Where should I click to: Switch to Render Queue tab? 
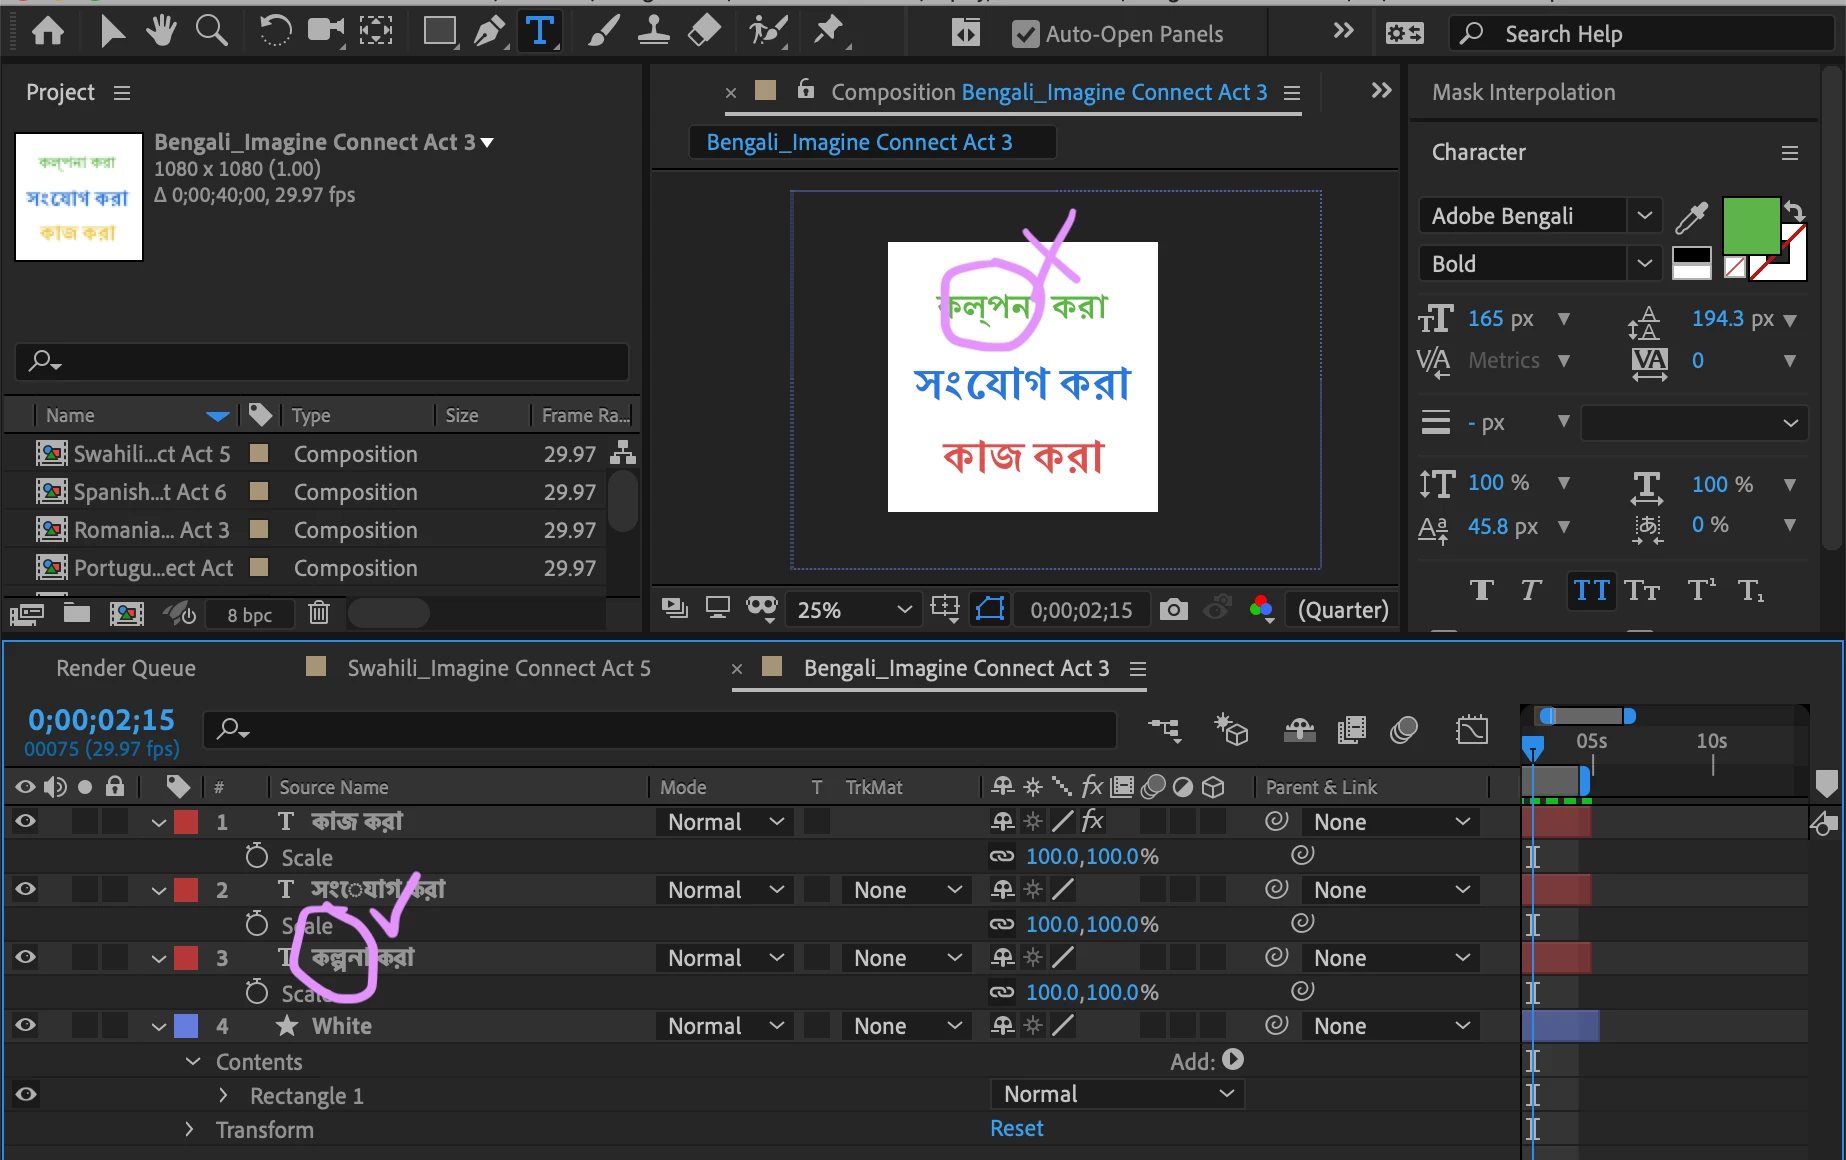(x=126, y=668)
